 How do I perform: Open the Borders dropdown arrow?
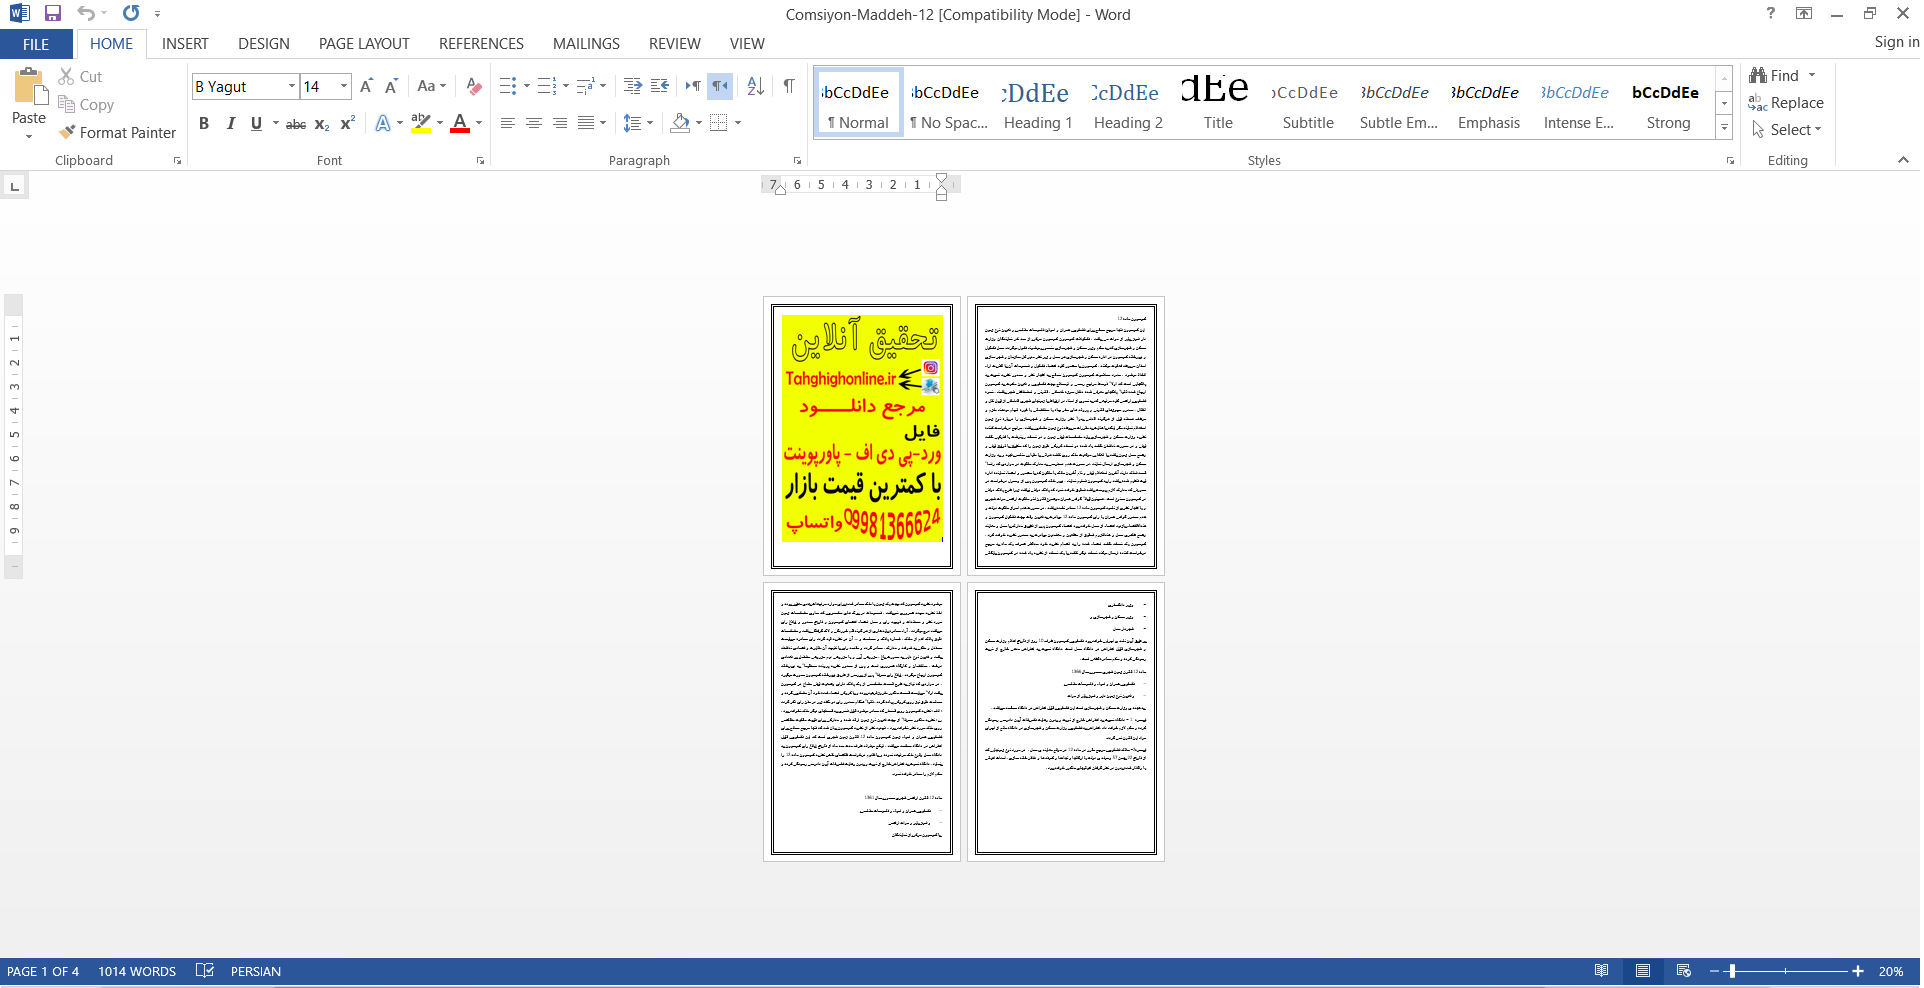(x=738, y=123)
